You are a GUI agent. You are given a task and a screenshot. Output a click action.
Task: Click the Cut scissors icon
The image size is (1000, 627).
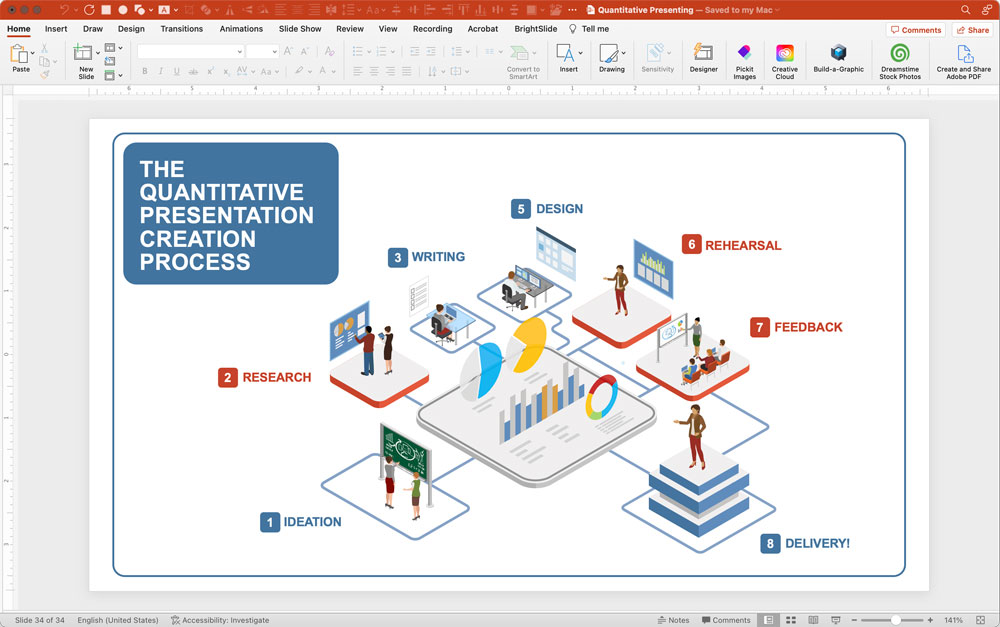44,48
